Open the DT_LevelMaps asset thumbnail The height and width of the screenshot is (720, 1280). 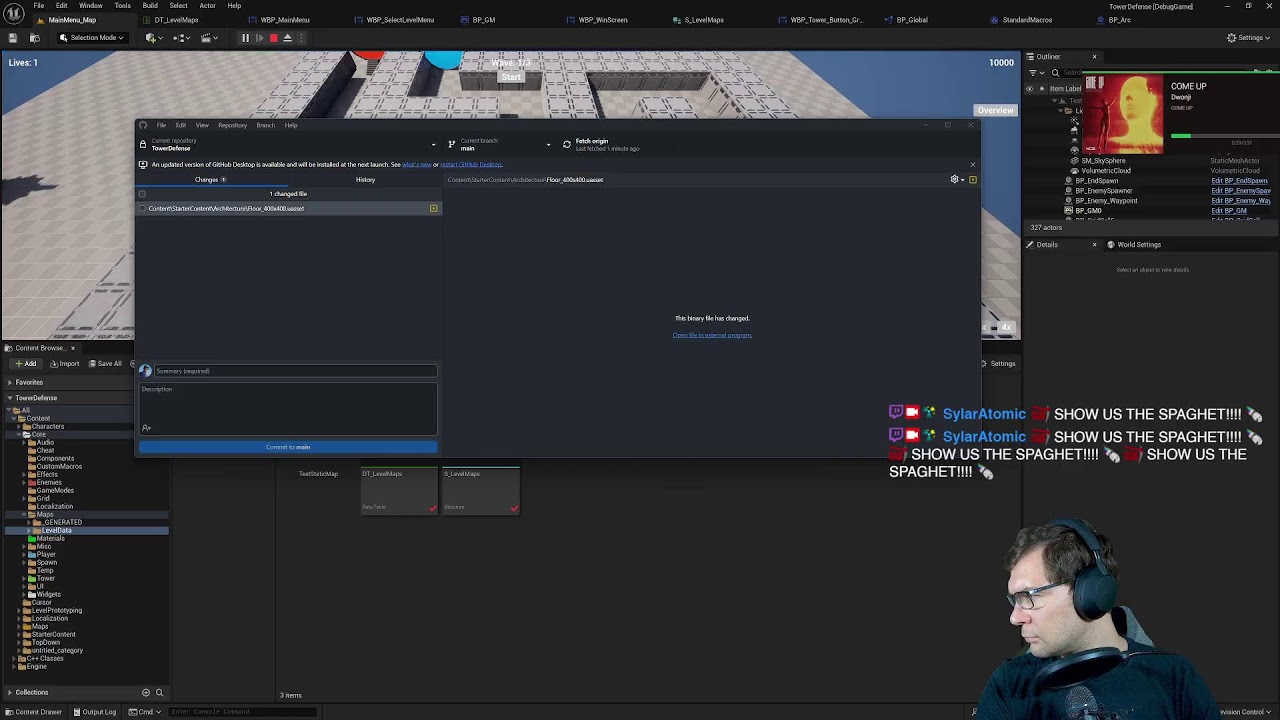tap(399, 491)
